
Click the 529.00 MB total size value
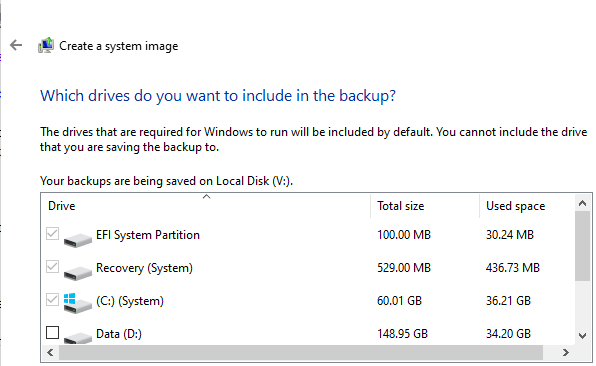(404, 268)
